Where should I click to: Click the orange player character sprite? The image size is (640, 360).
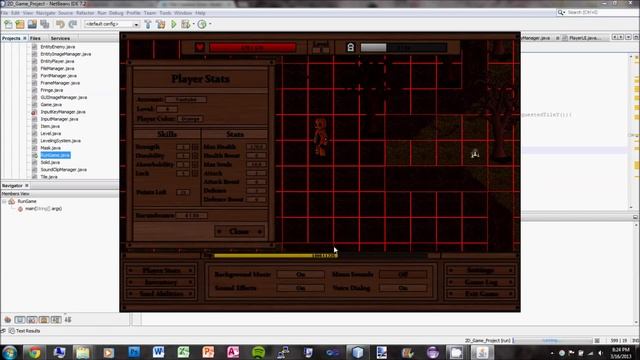click(320, 137)
